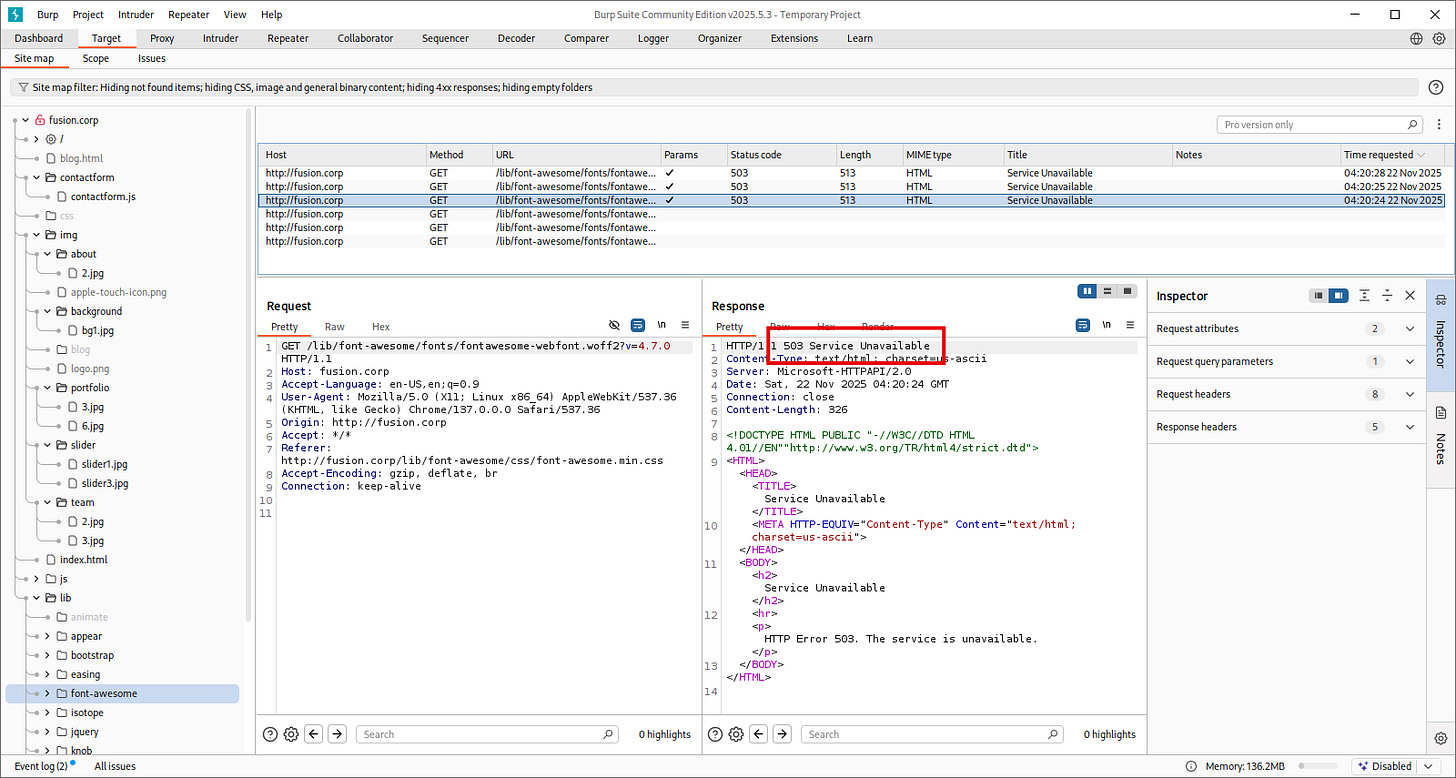This screenshot has height=778, width=1456.
Task: Open the Repeater tab
Action: 288,39
